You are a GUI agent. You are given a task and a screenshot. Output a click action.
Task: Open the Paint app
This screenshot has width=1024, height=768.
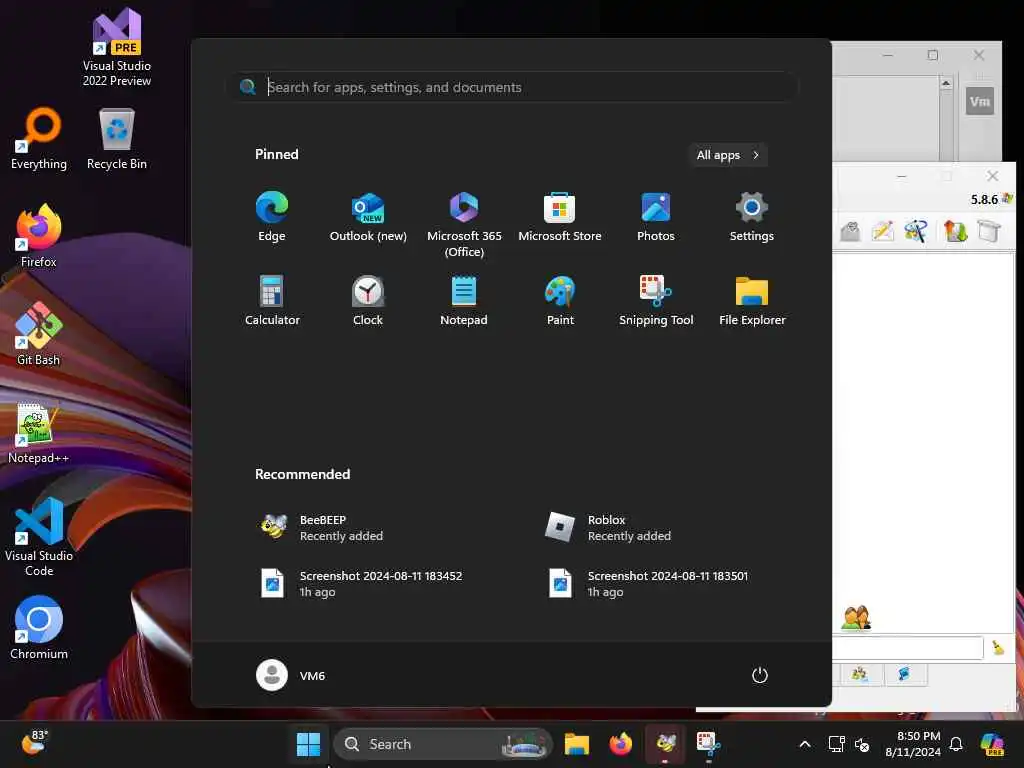click(560, 301)
